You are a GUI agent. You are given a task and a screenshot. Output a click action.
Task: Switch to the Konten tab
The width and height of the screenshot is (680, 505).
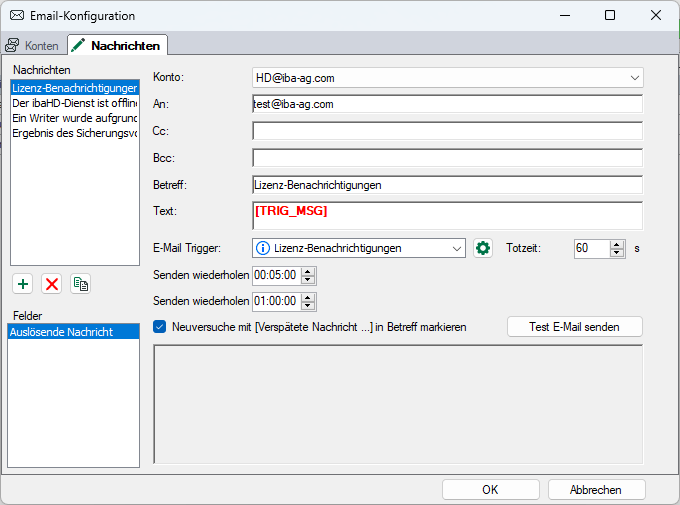(32, 46)
